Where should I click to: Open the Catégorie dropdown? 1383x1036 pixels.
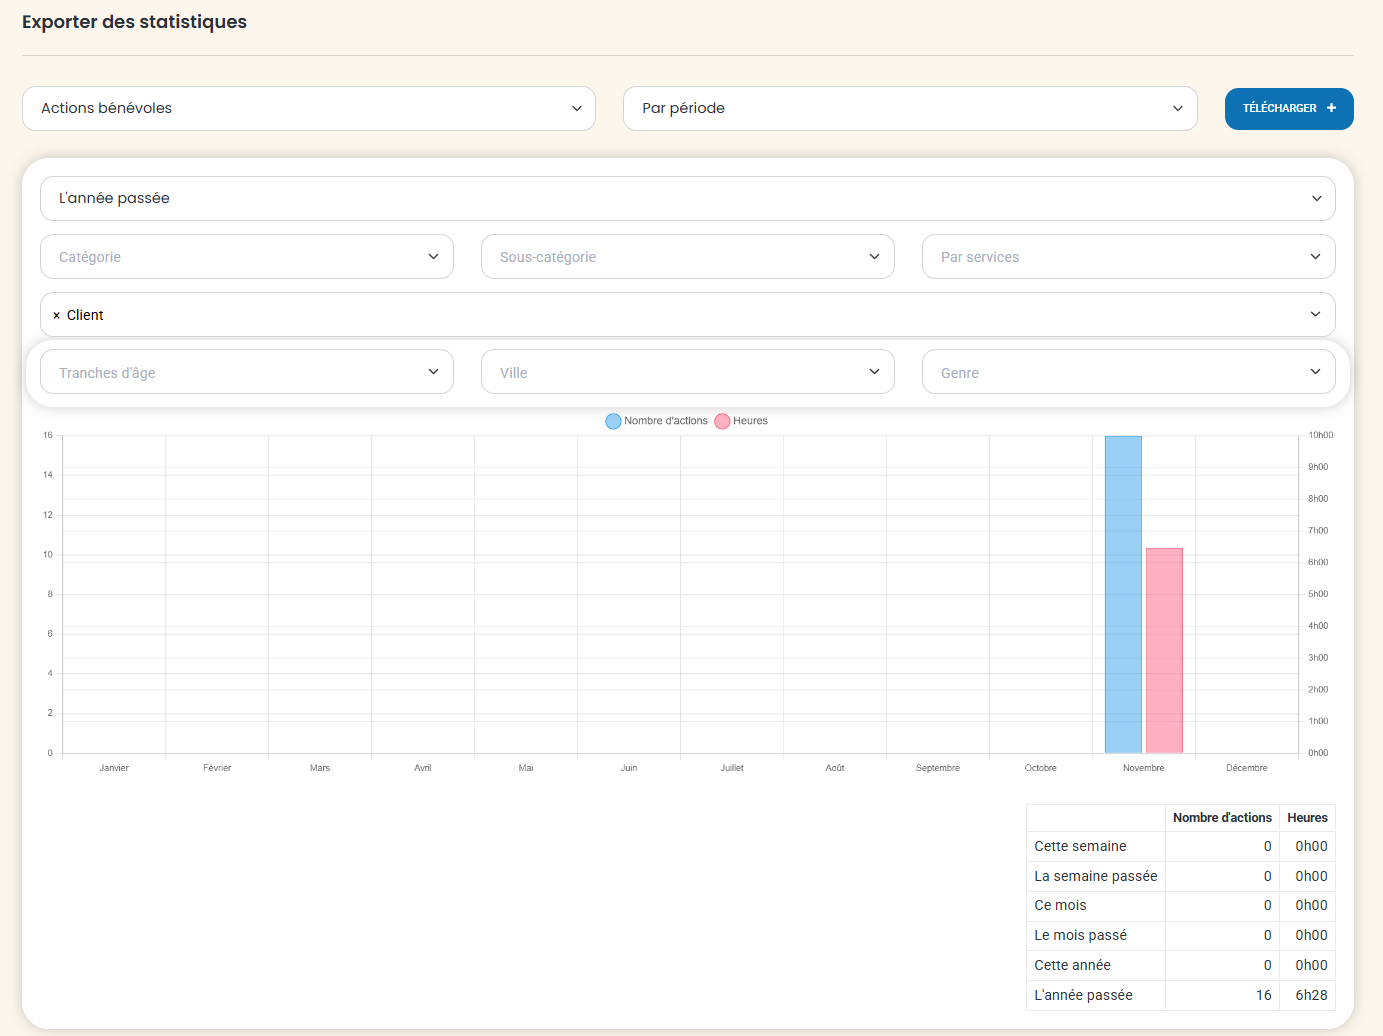(x=246, y=257)
